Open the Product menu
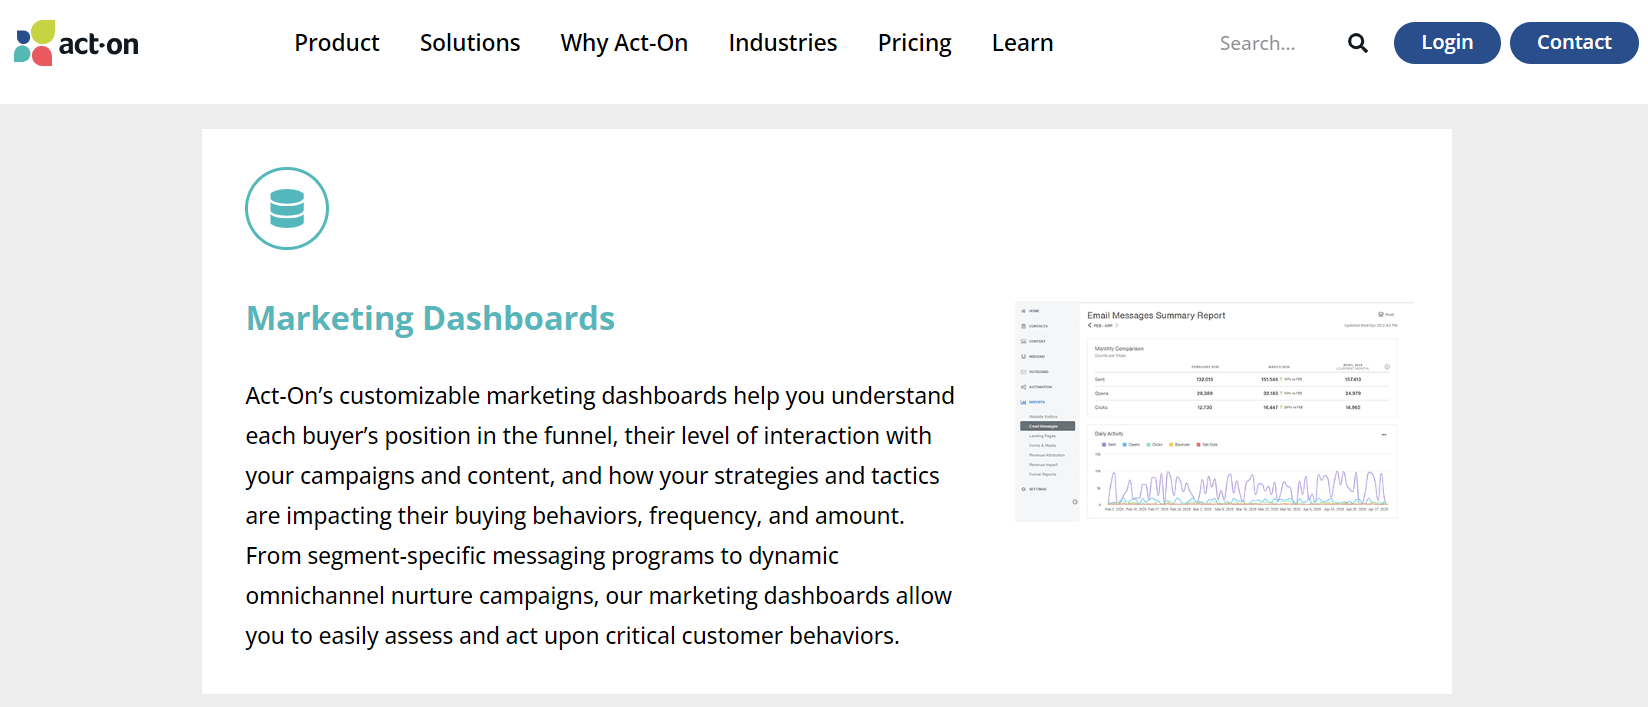Image resolution: width=1648 pixels, height=707 pixels. pyautogui.click(x=336, y=43)
